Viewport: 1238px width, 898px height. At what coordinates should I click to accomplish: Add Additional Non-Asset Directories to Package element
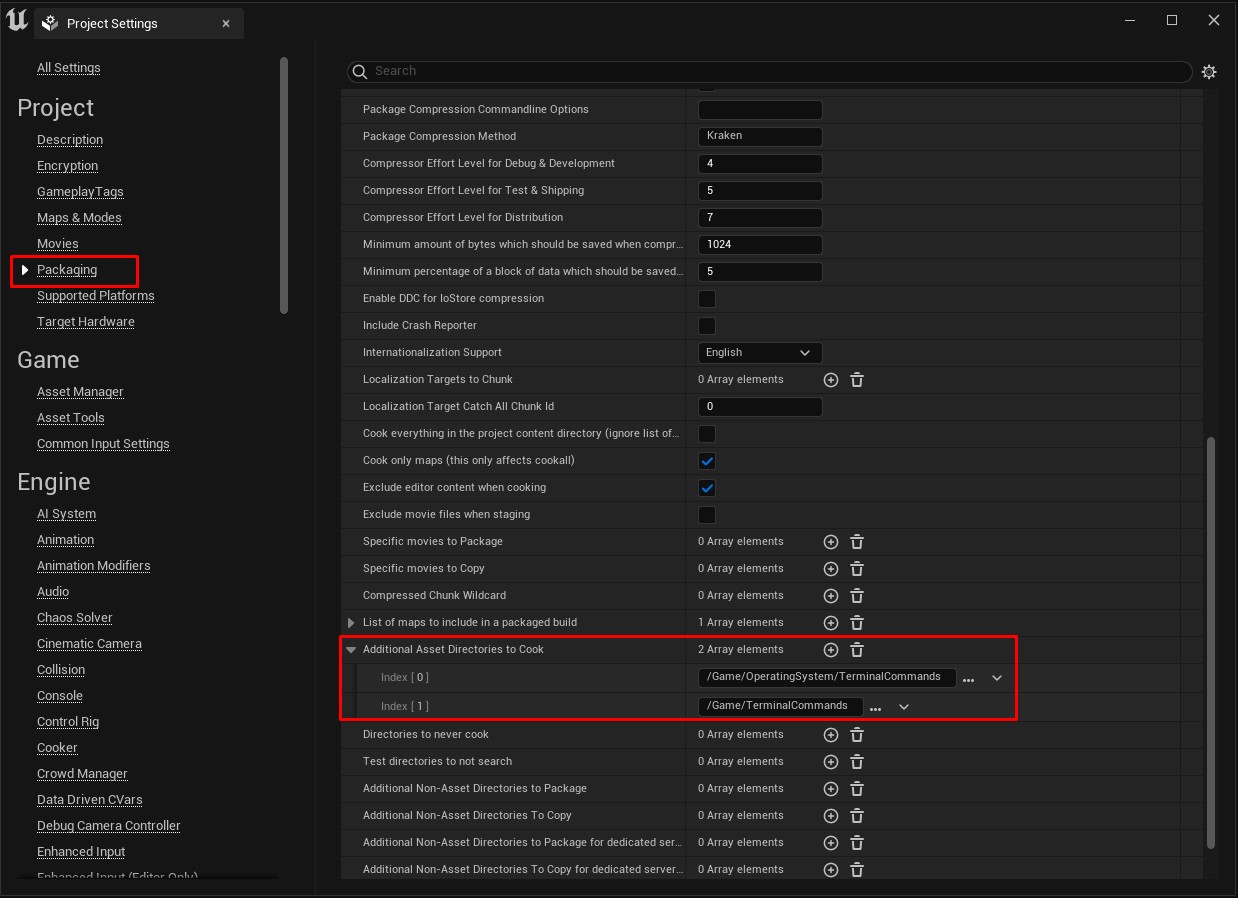click(x=830, y=789)
